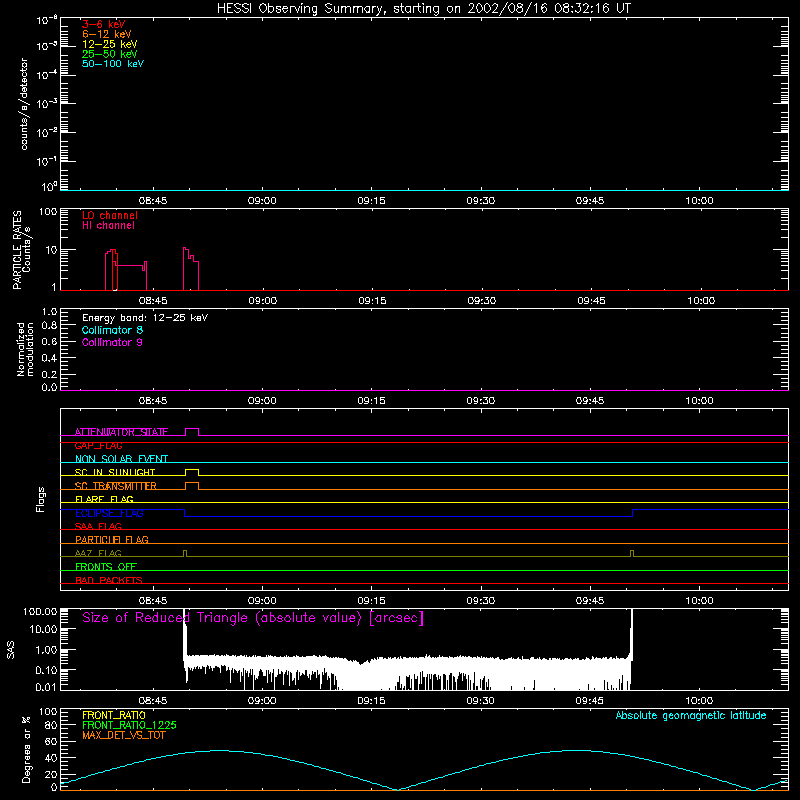
Task: Click the Degrees or % axis label
Action: tap(26, 749)
